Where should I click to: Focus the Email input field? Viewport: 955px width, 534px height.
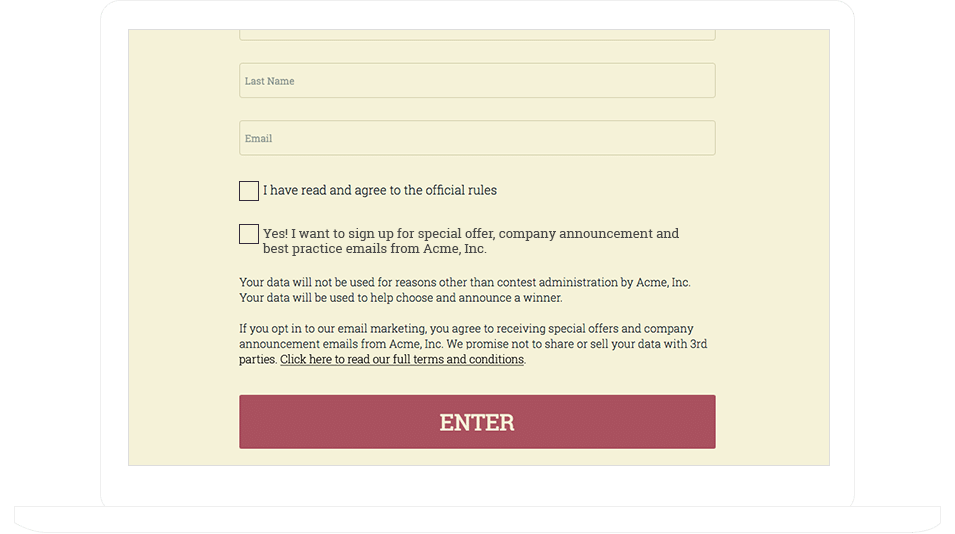click(x=477, y=138)
